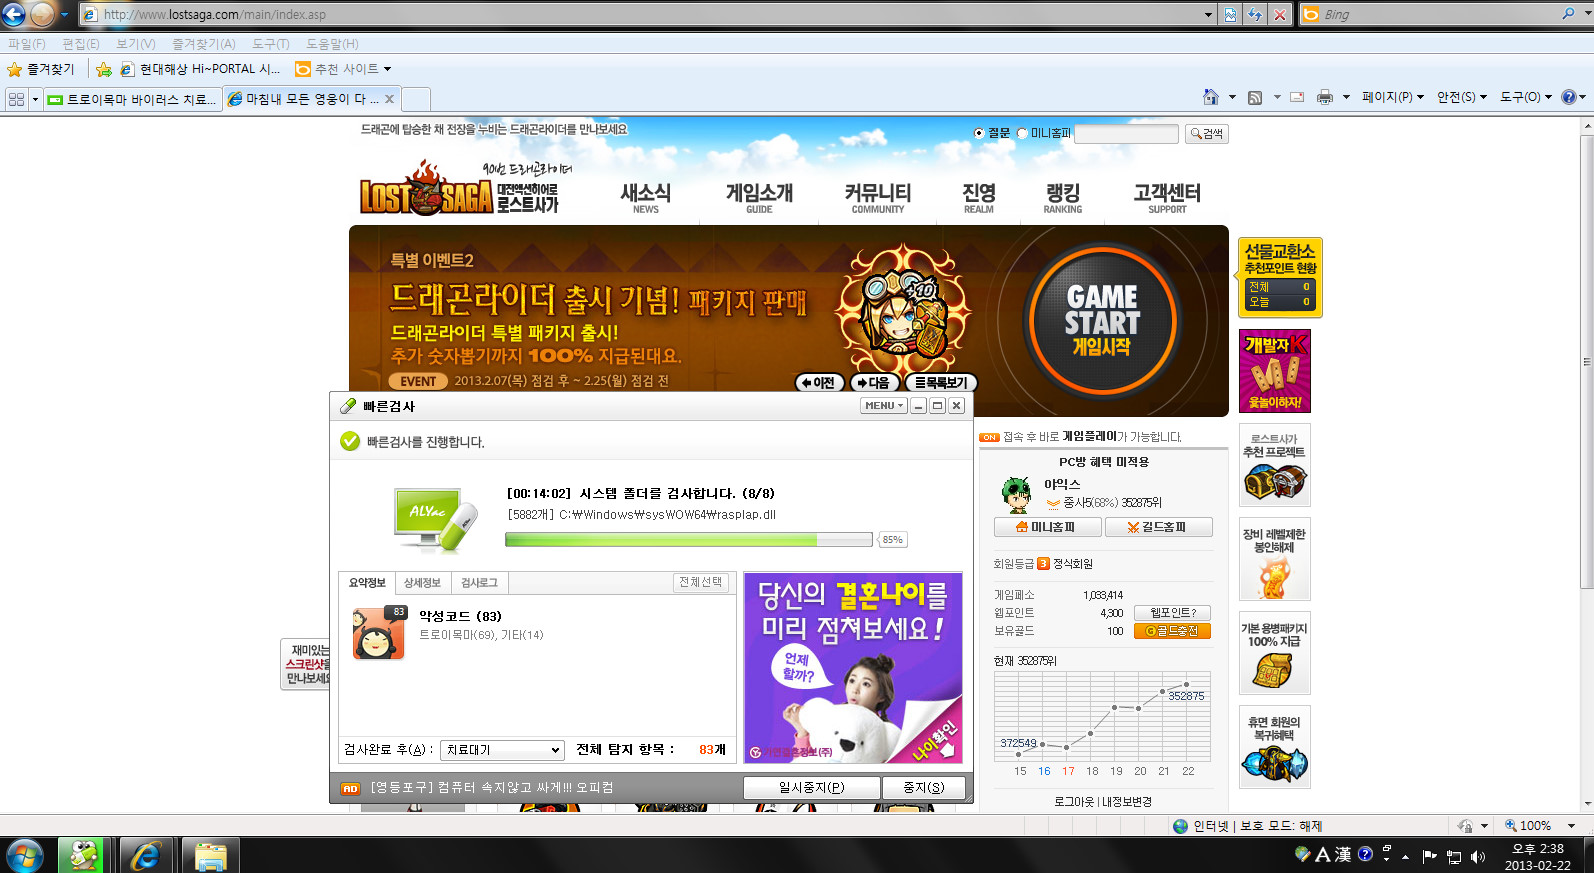Expand the 안전(S) dropdown menu
Image resolution: width=1594 pixels, height=873 pixels.
coord(1462,97)
